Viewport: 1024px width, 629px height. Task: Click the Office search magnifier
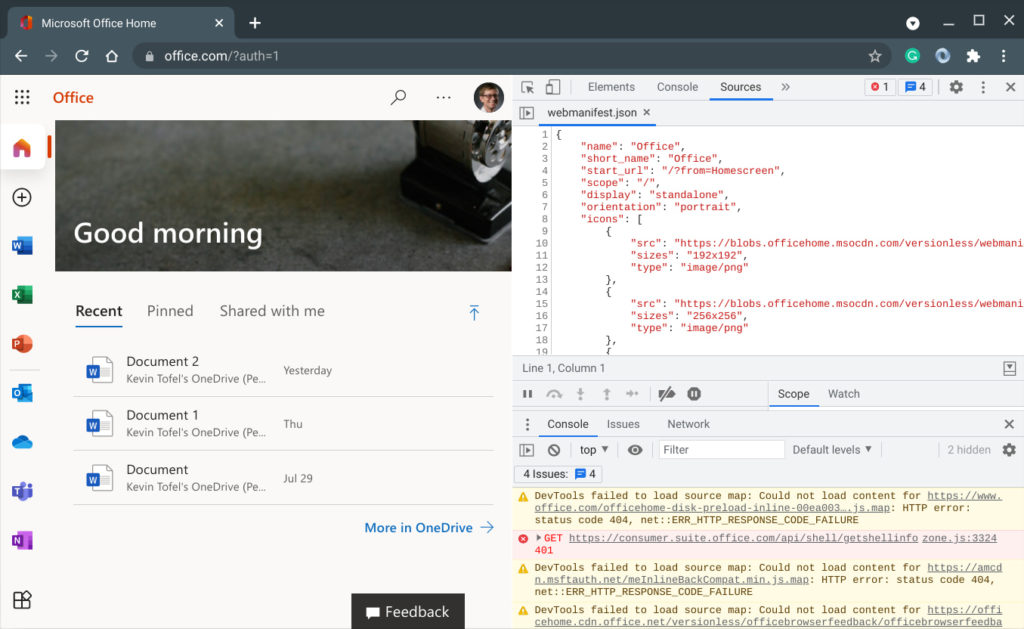pyautogui.click(x=398, y=97)
